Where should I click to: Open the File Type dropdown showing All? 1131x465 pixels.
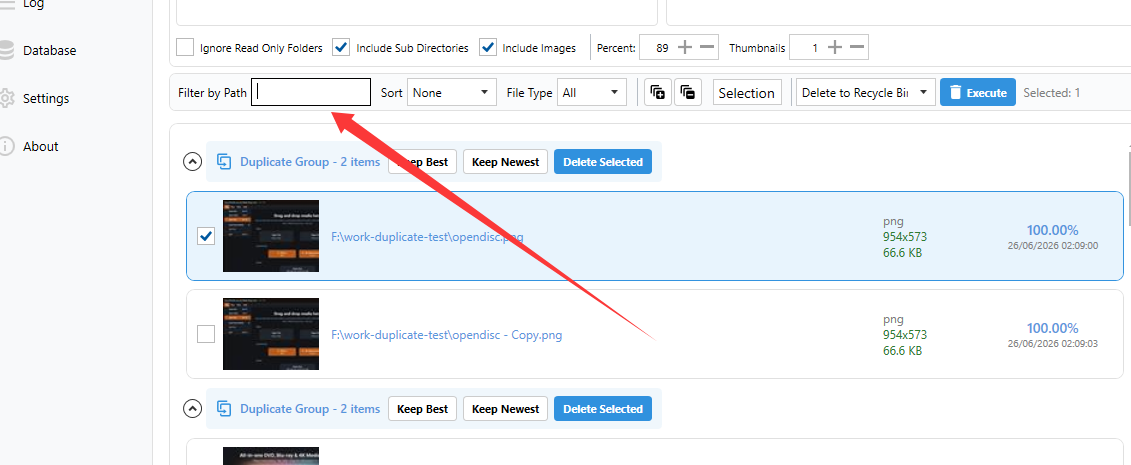click(591, 92)
